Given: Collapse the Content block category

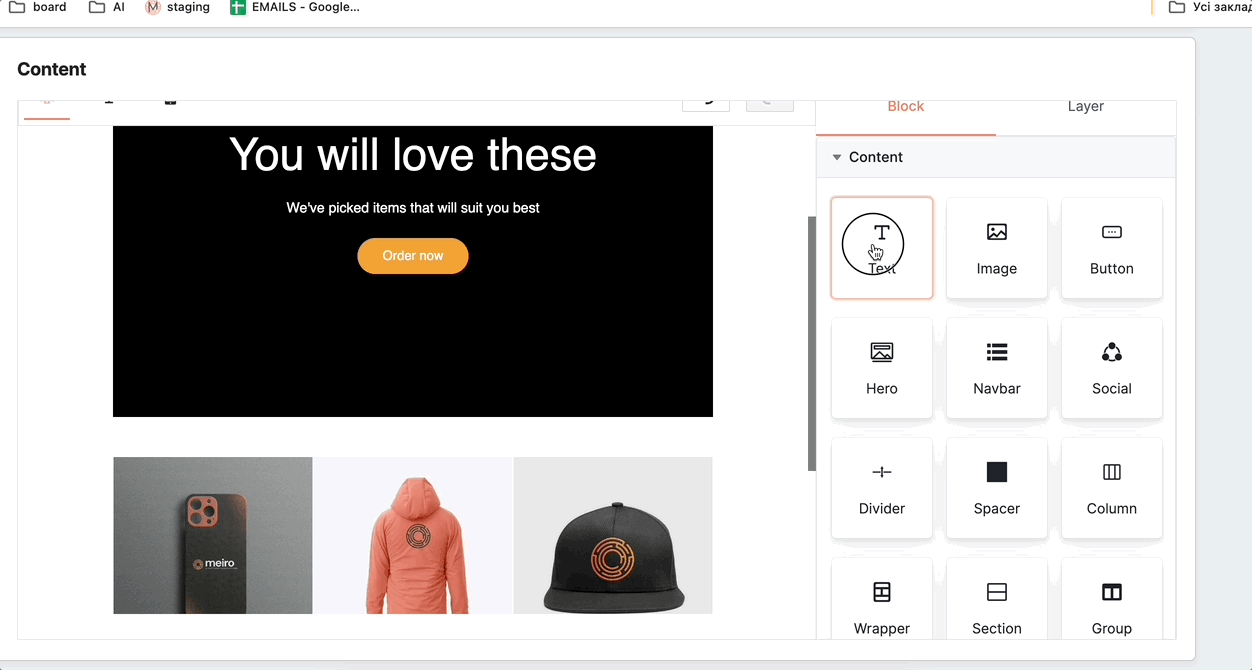Looking at the screenshot, I should click(x=838, y=157).
